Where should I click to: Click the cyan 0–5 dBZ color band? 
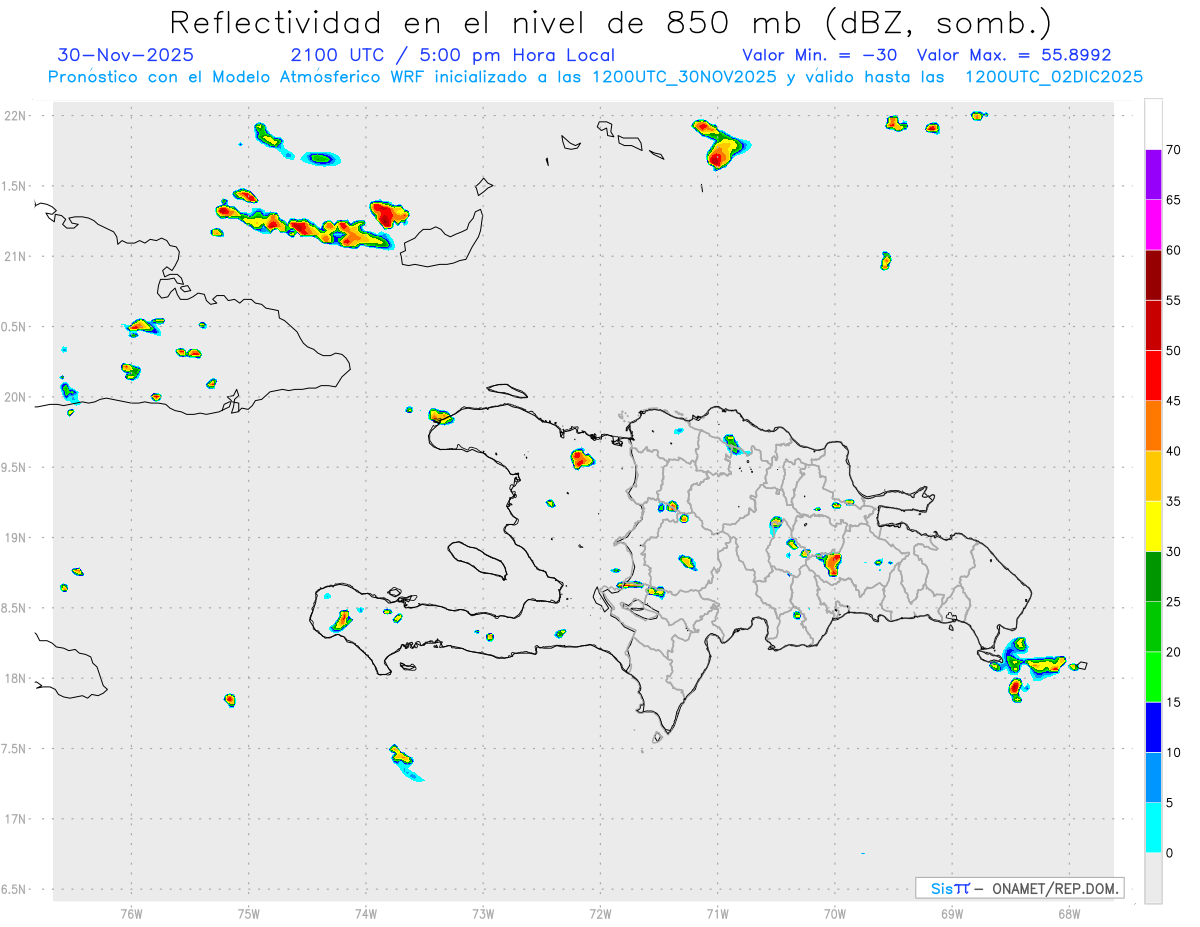click(1153, 827)
